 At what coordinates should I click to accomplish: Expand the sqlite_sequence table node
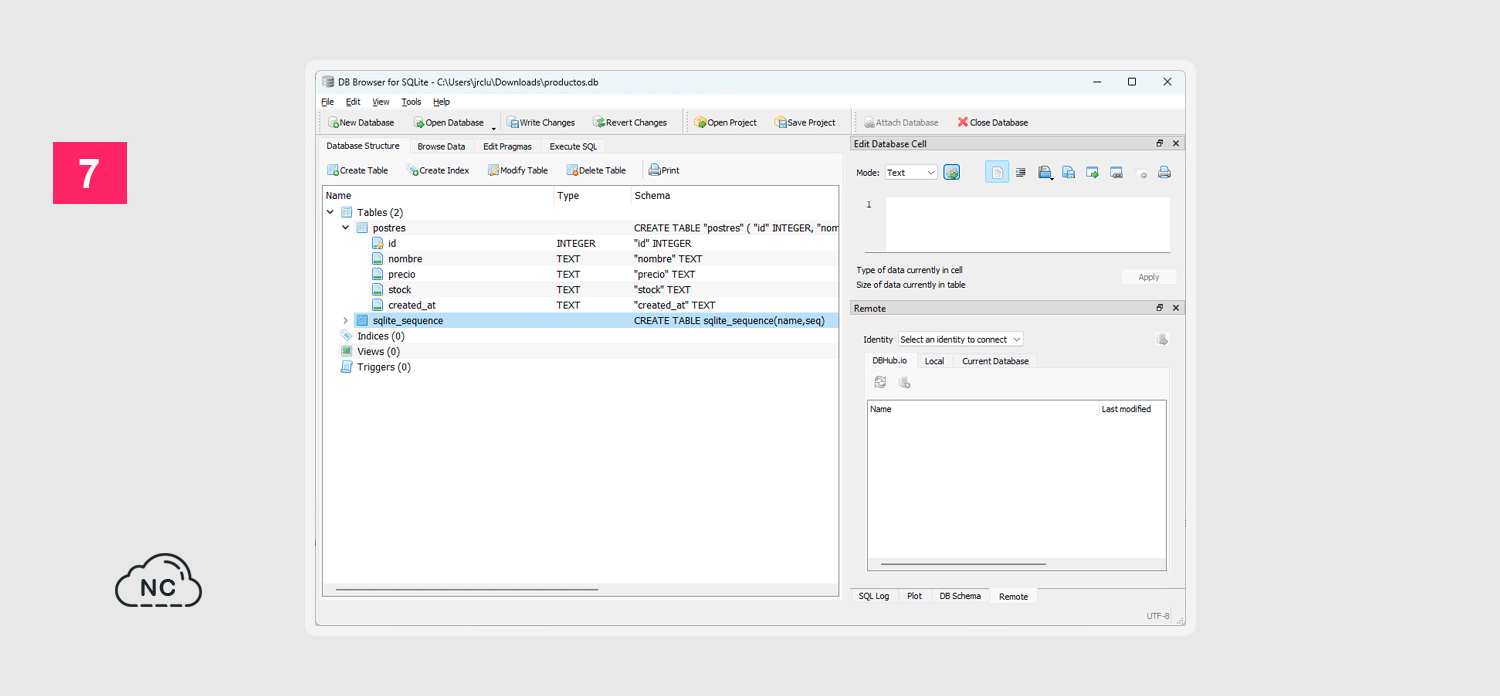pyautogui.click(x=346, y=321)
